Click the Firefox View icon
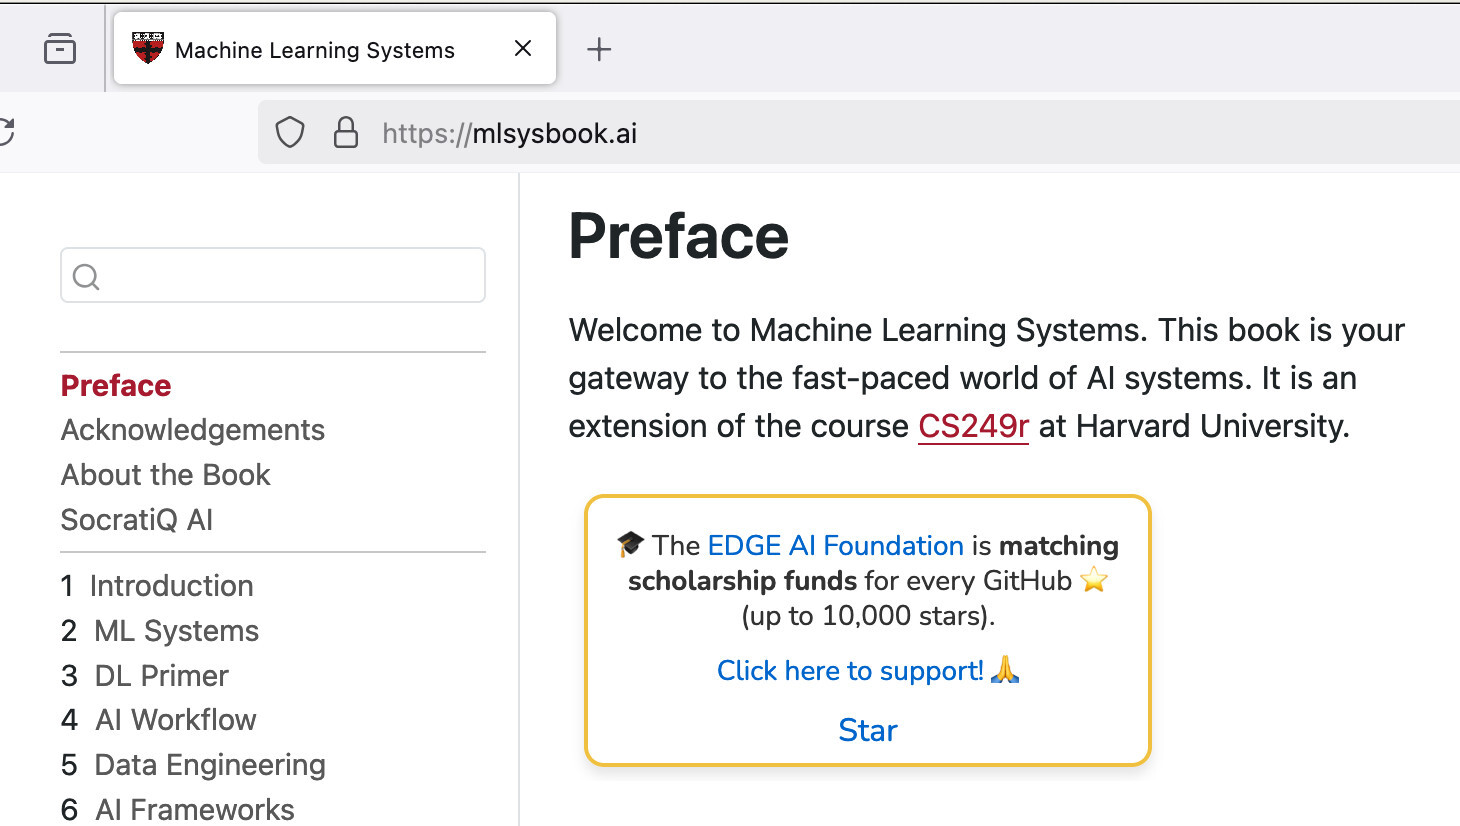Screen dimensions: 1460x826 coord(60,48)
